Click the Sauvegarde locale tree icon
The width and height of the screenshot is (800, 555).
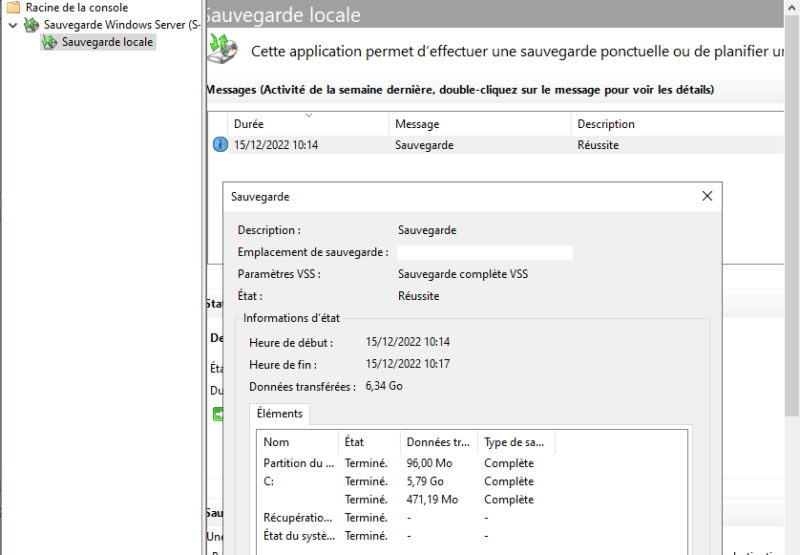[49, 42]
